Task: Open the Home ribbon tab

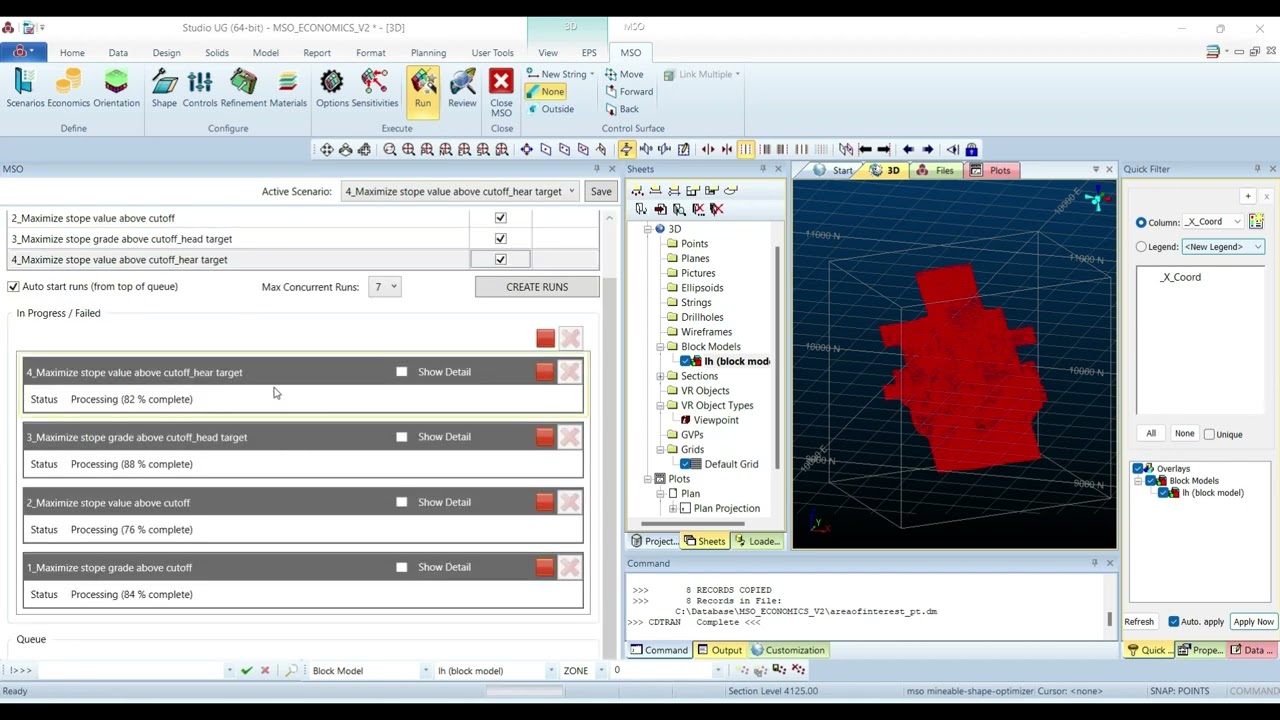Action: pyautogui.click(x=72, y=53)
